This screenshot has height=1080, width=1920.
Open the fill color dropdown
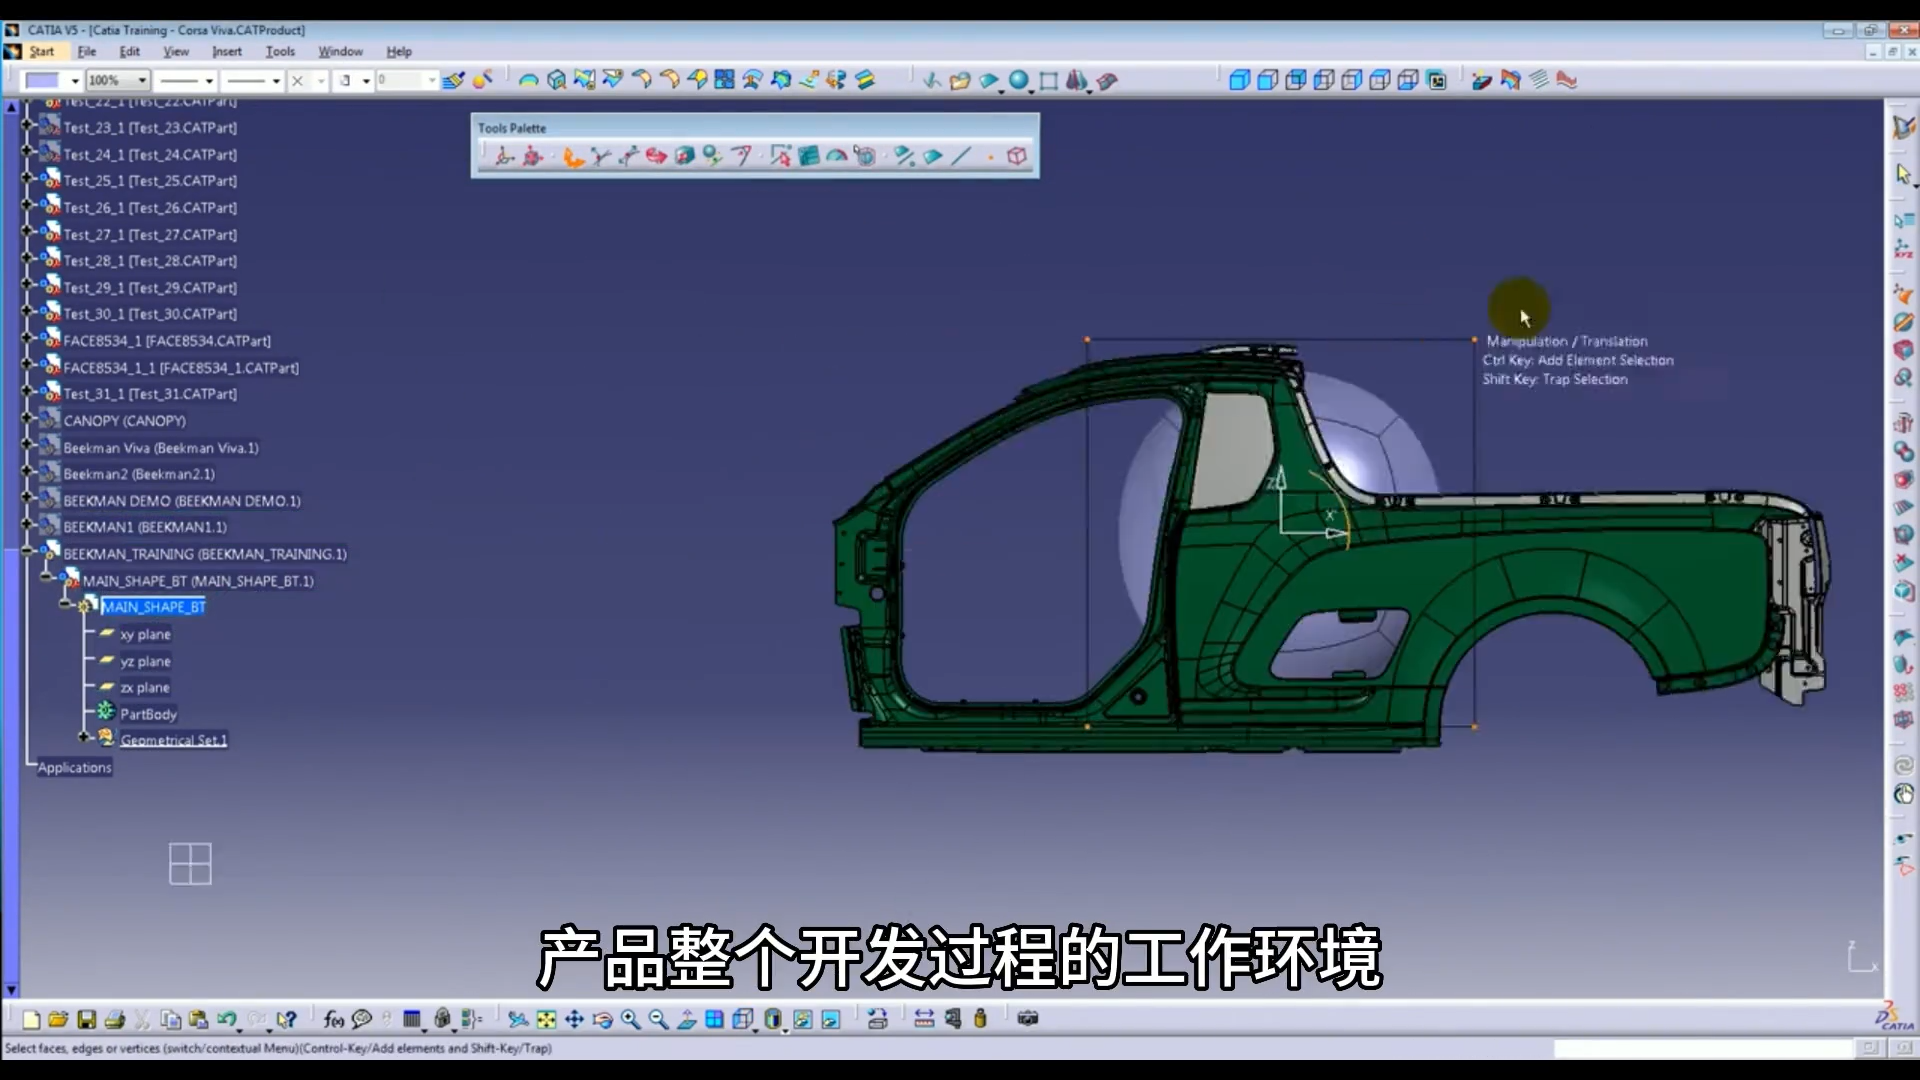(x=75, y=80)
